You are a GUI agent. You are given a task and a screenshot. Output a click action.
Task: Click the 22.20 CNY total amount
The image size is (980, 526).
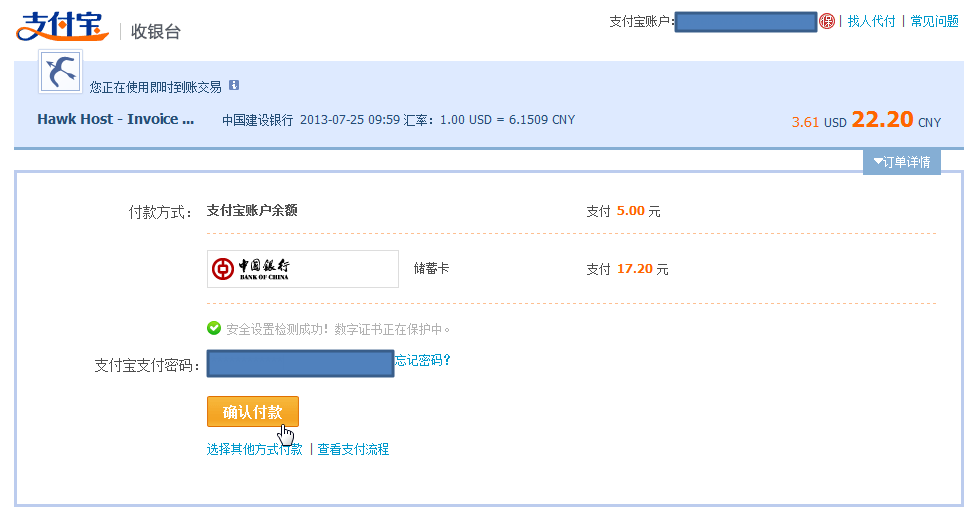tap(896, 119)
